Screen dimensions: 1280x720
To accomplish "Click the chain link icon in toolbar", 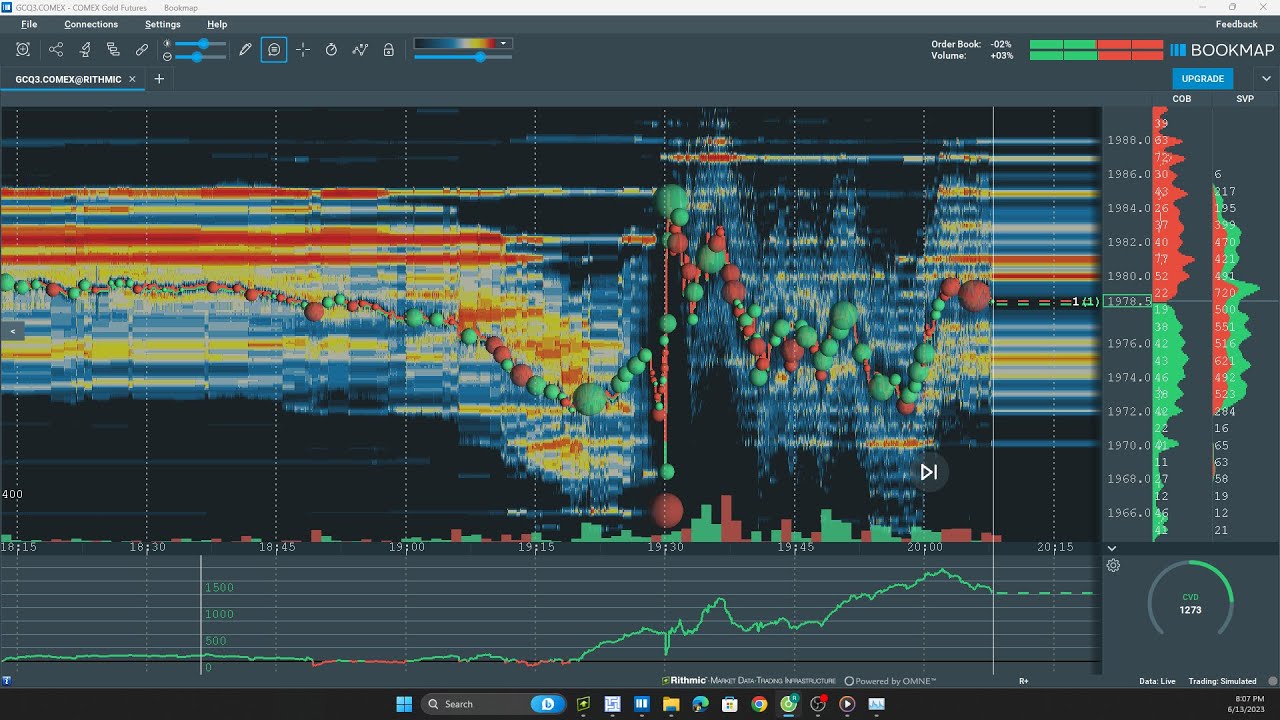I will [x=142, y=49].
